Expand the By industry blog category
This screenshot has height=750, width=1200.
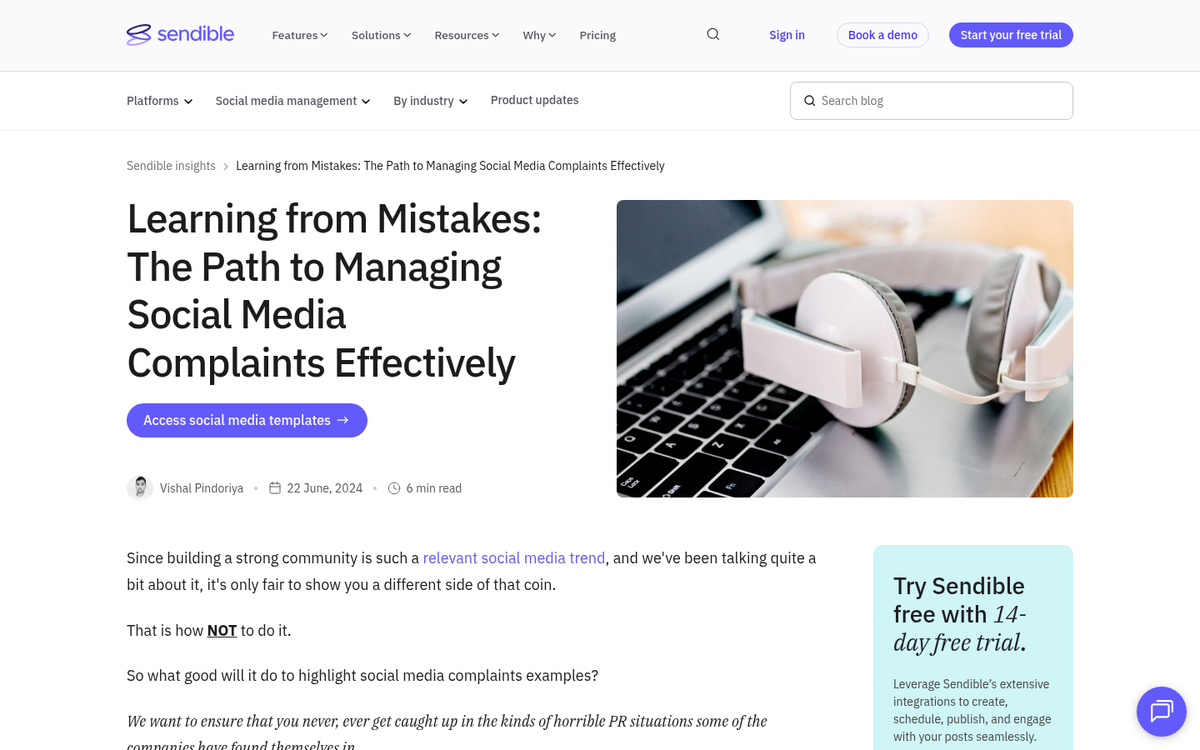point(431,101)
